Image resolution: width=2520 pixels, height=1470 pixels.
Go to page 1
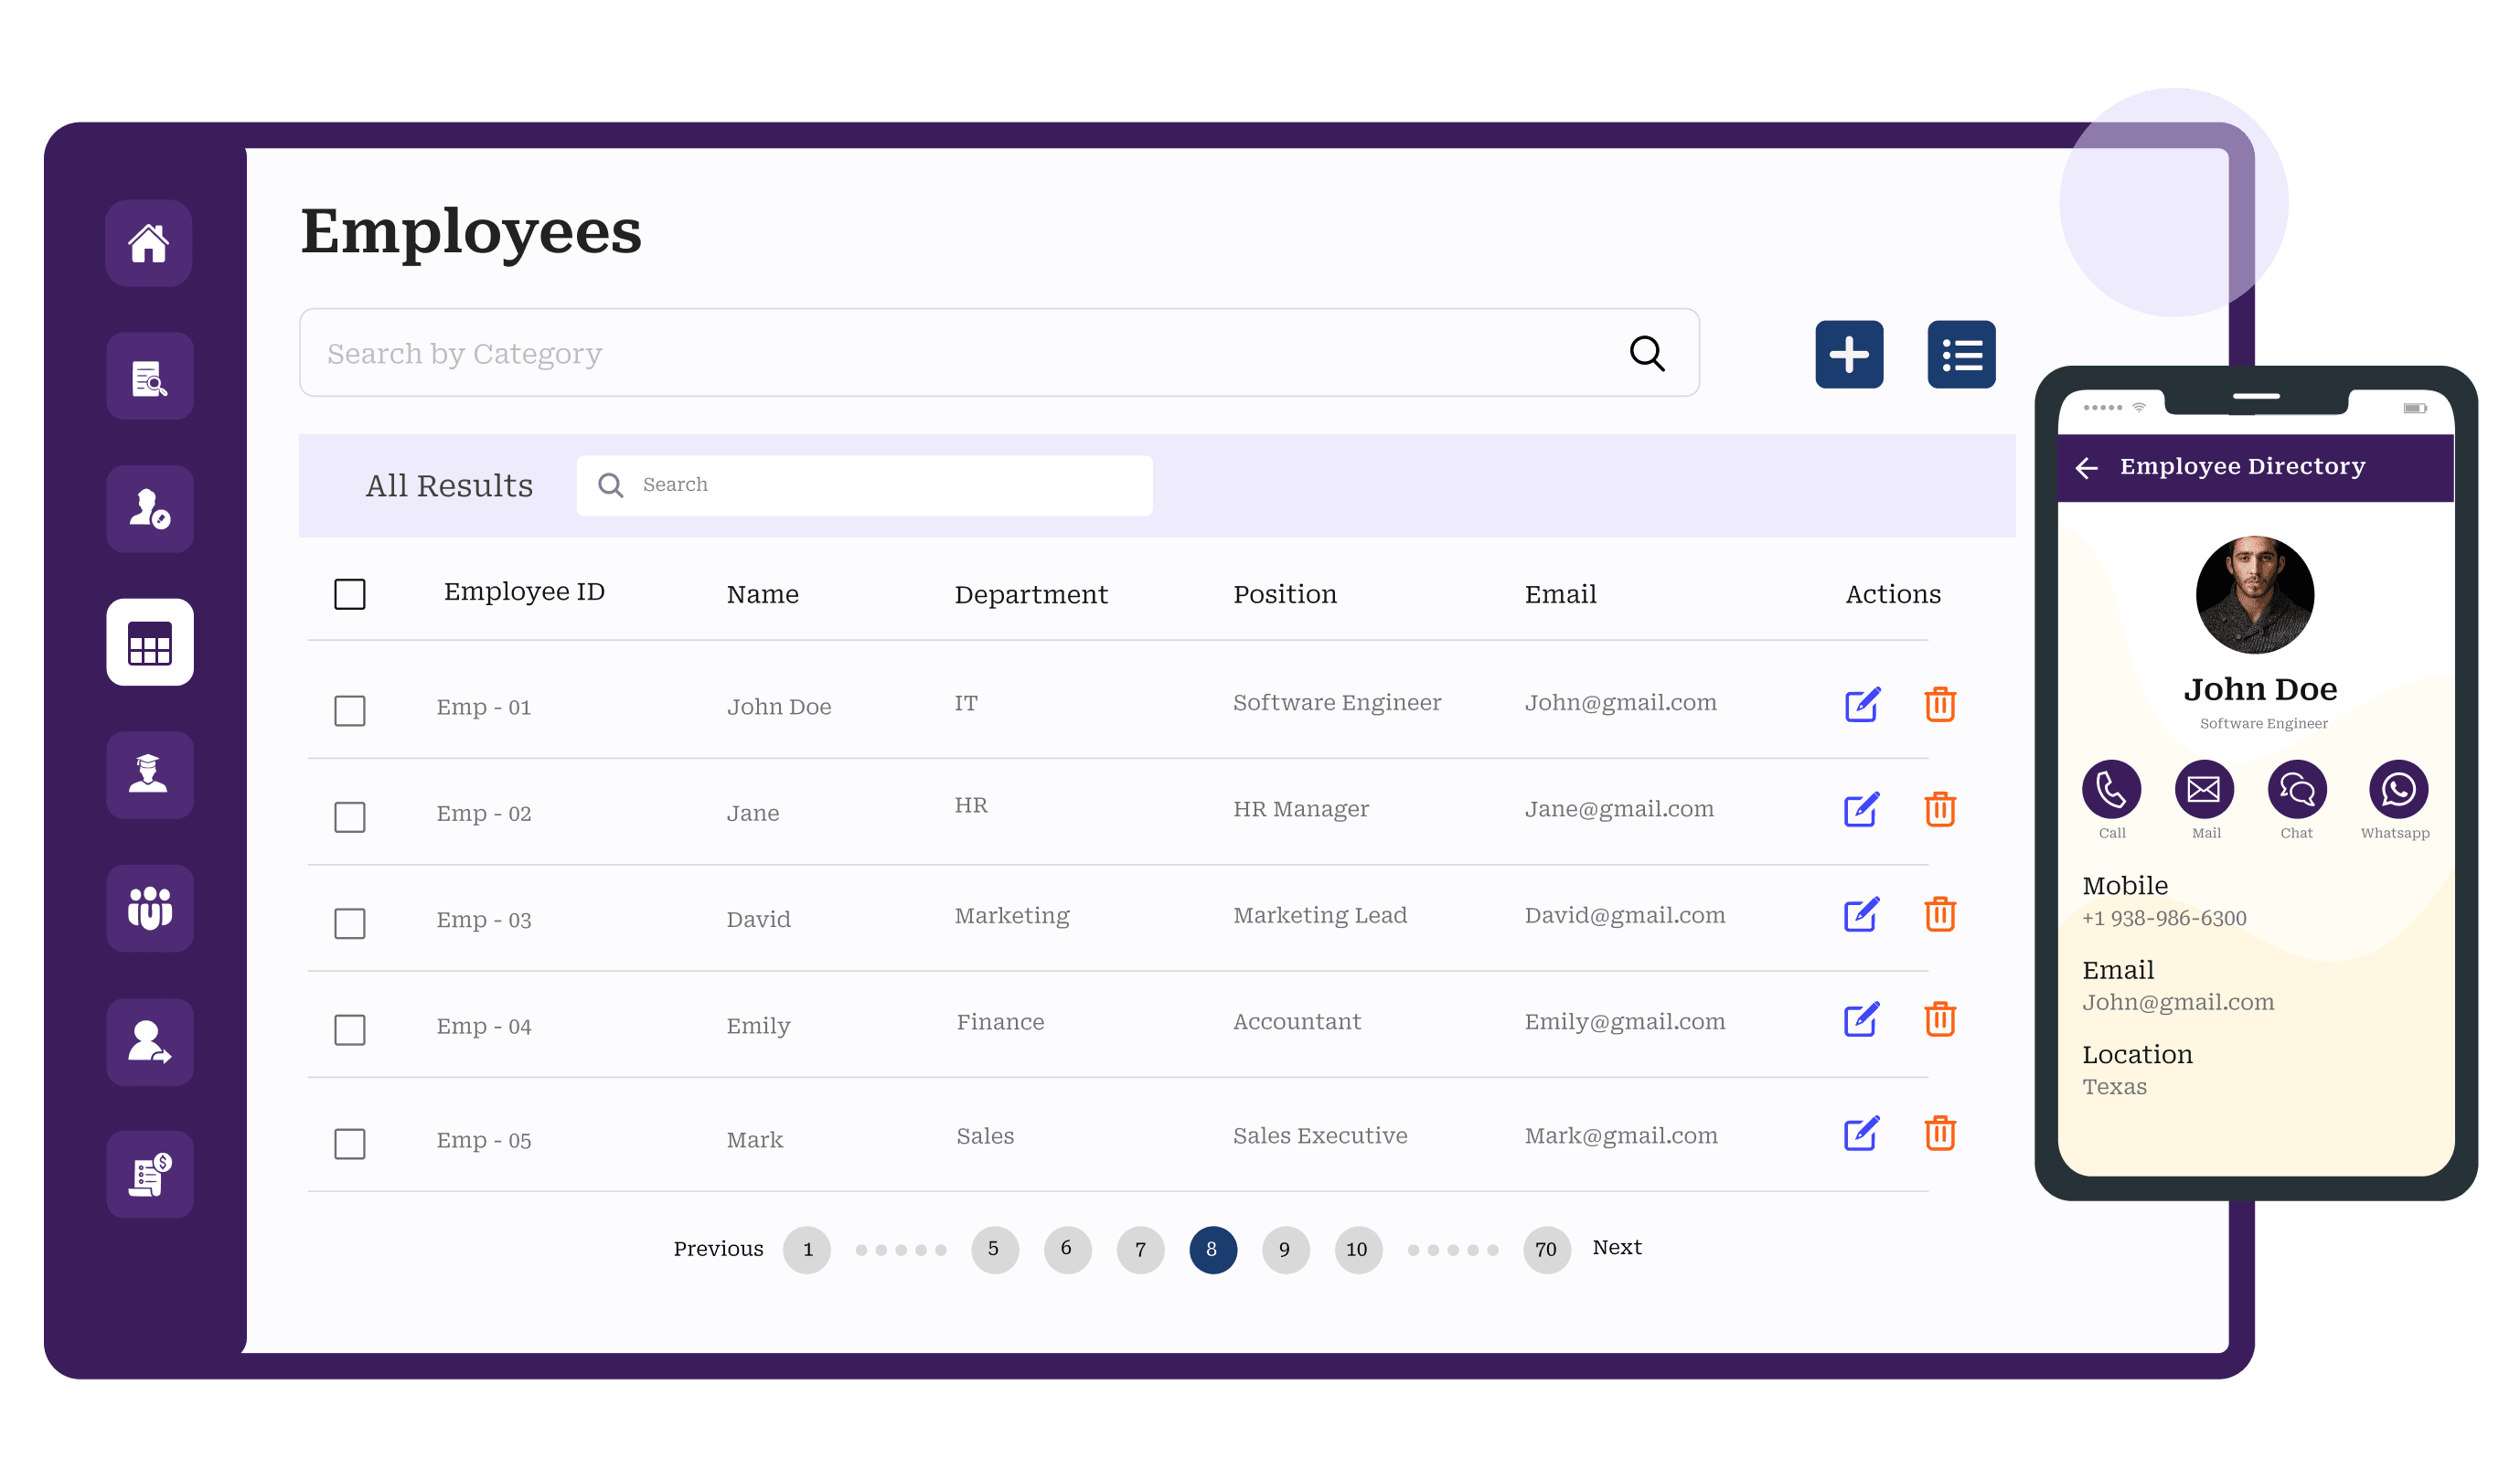(807, 1250)
